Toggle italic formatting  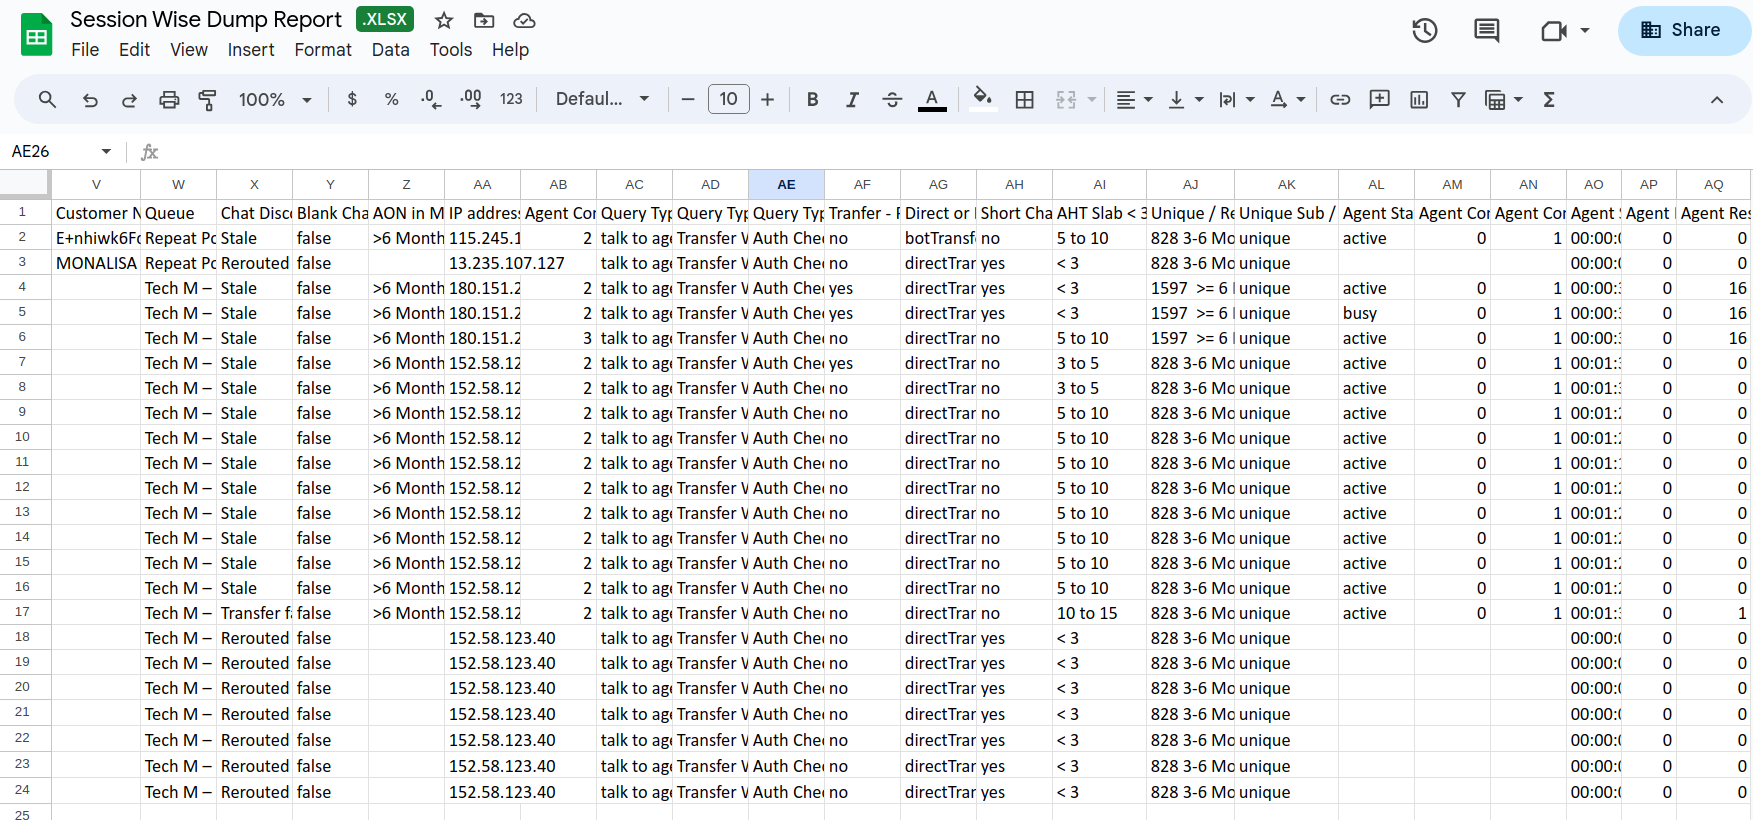pos(852,100)
